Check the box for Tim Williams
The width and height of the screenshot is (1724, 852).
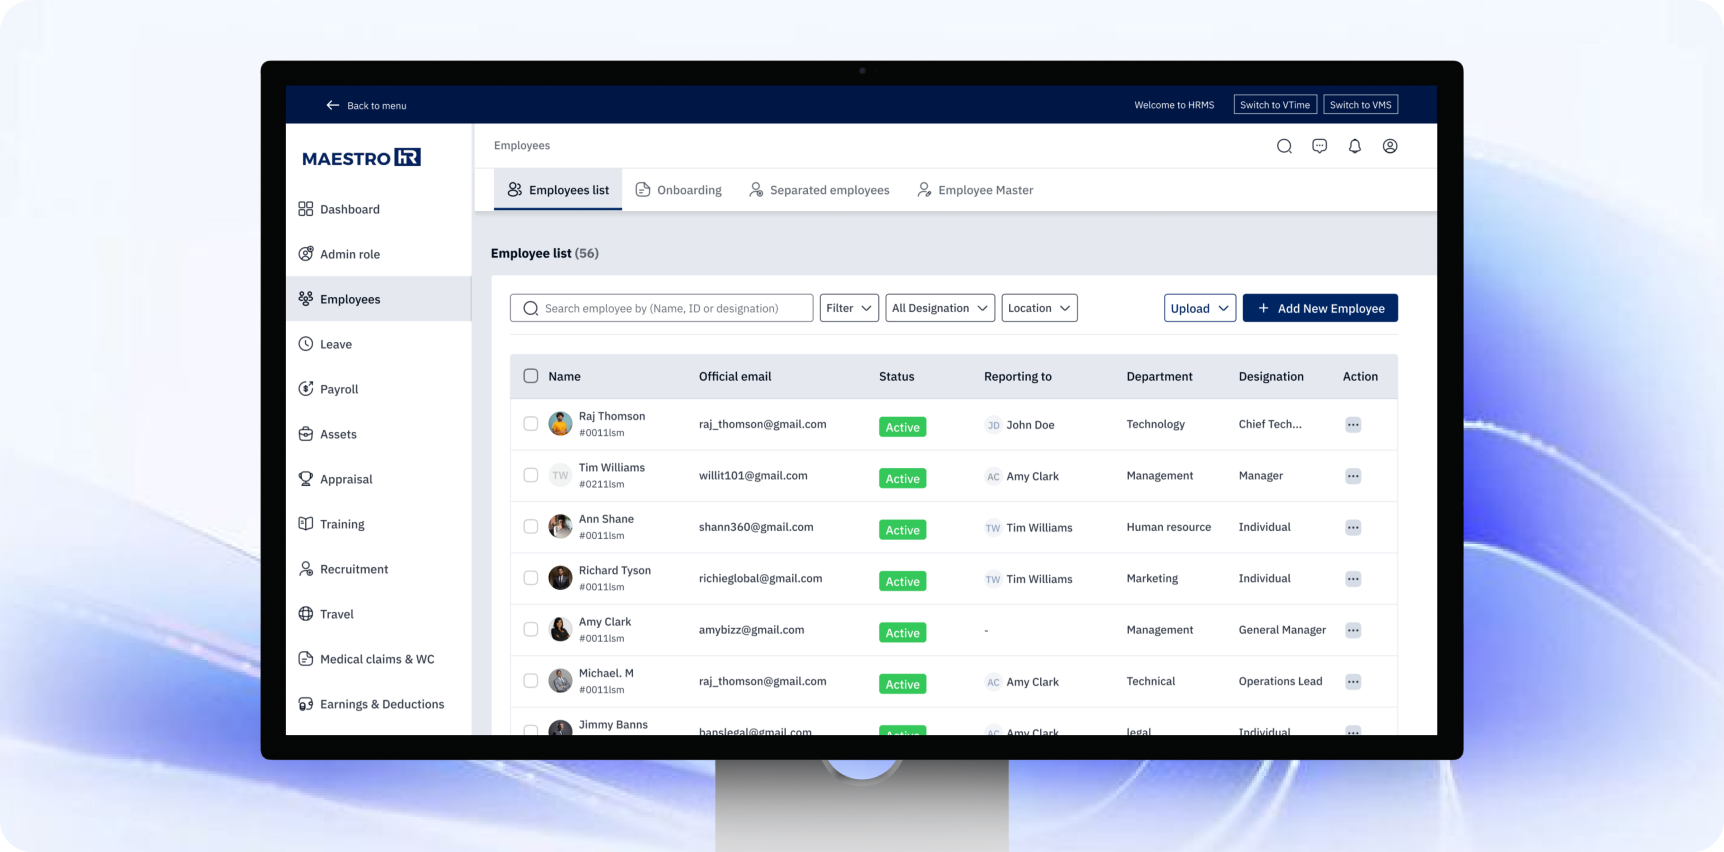coord(531,475)
